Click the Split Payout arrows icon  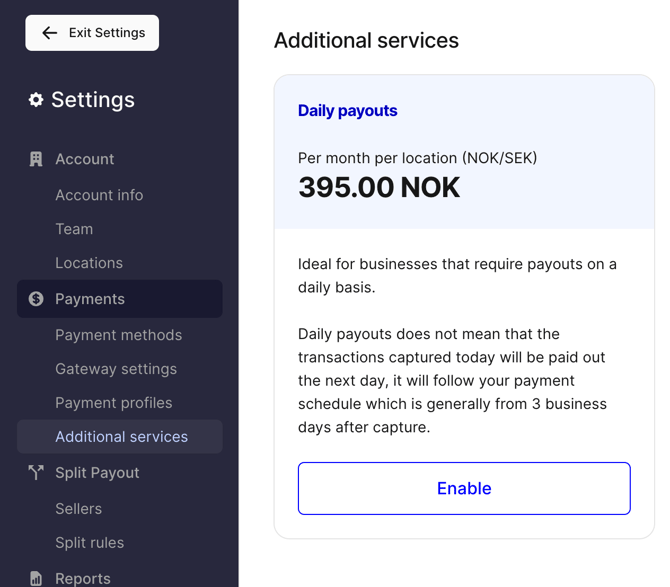pos(36,473)
